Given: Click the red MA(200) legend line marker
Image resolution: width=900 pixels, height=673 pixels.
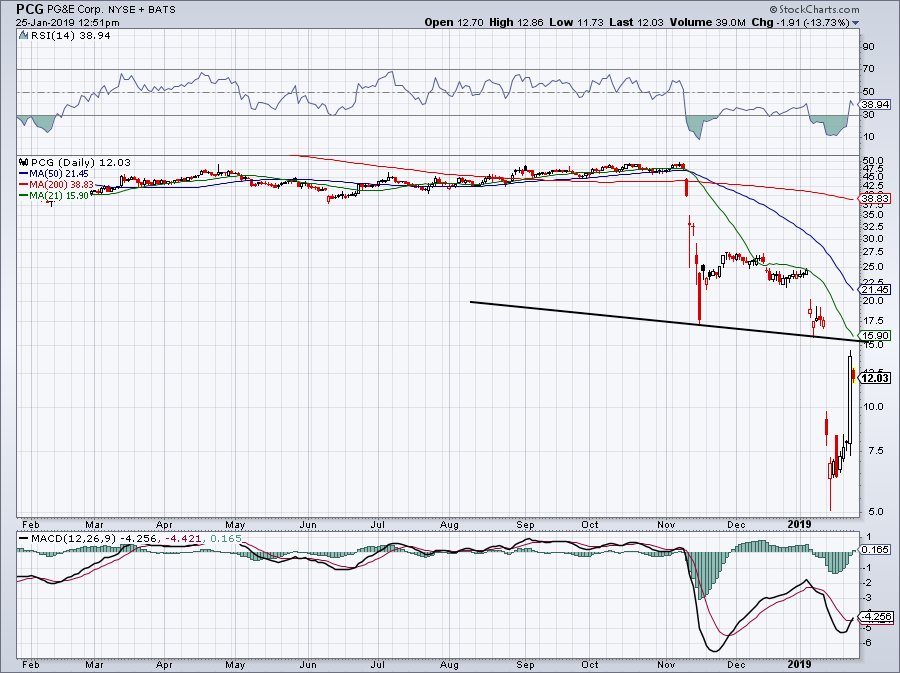Looking at the screenshot, I should (x=24, y=185).
